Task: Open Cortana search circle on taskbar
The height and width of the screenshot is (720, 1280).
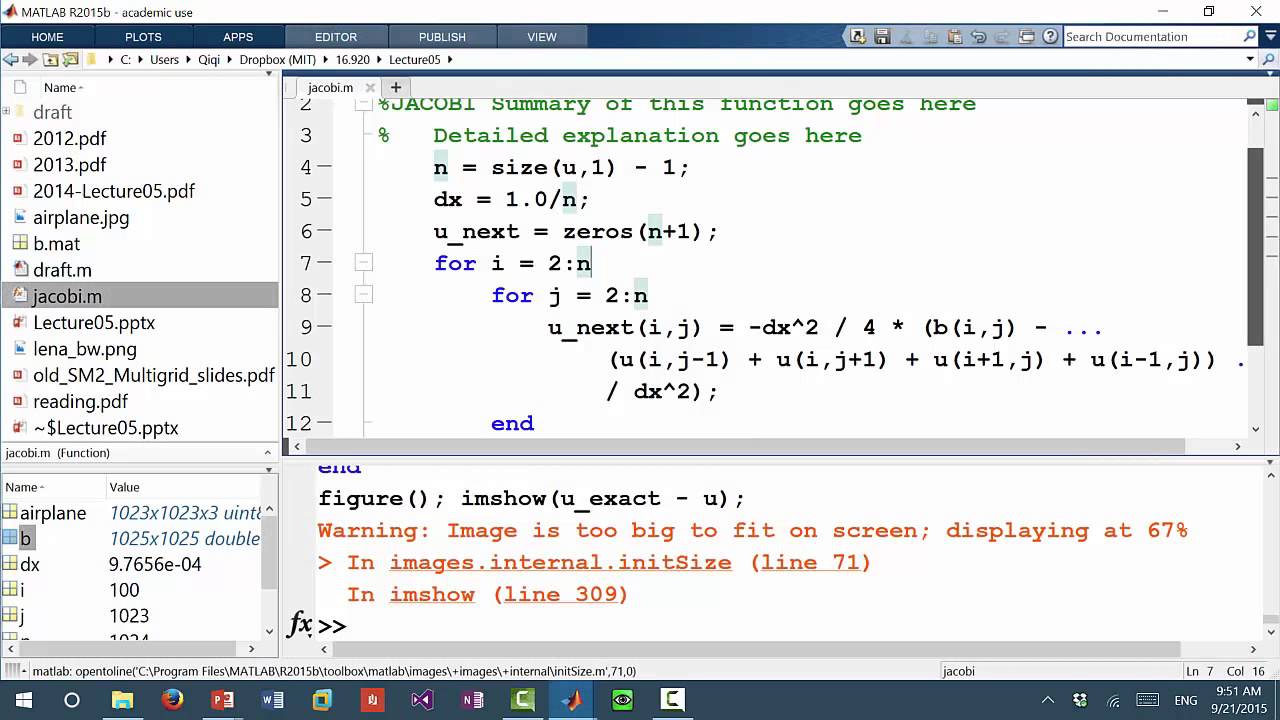Action: tap(72, 700)
